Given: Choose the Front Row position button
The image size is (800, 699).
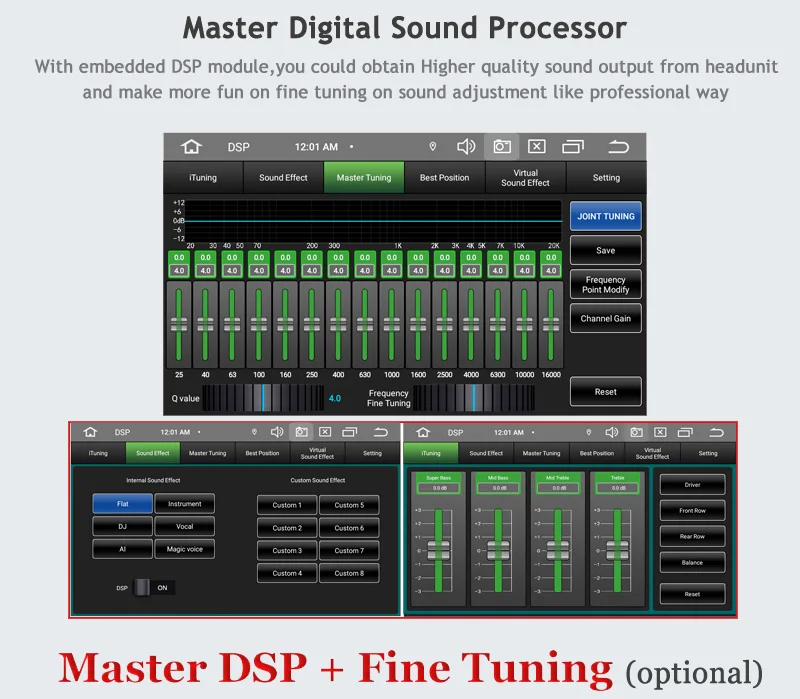Looking at the screenshot, I should pyautogui.click(x=692, y=510).
